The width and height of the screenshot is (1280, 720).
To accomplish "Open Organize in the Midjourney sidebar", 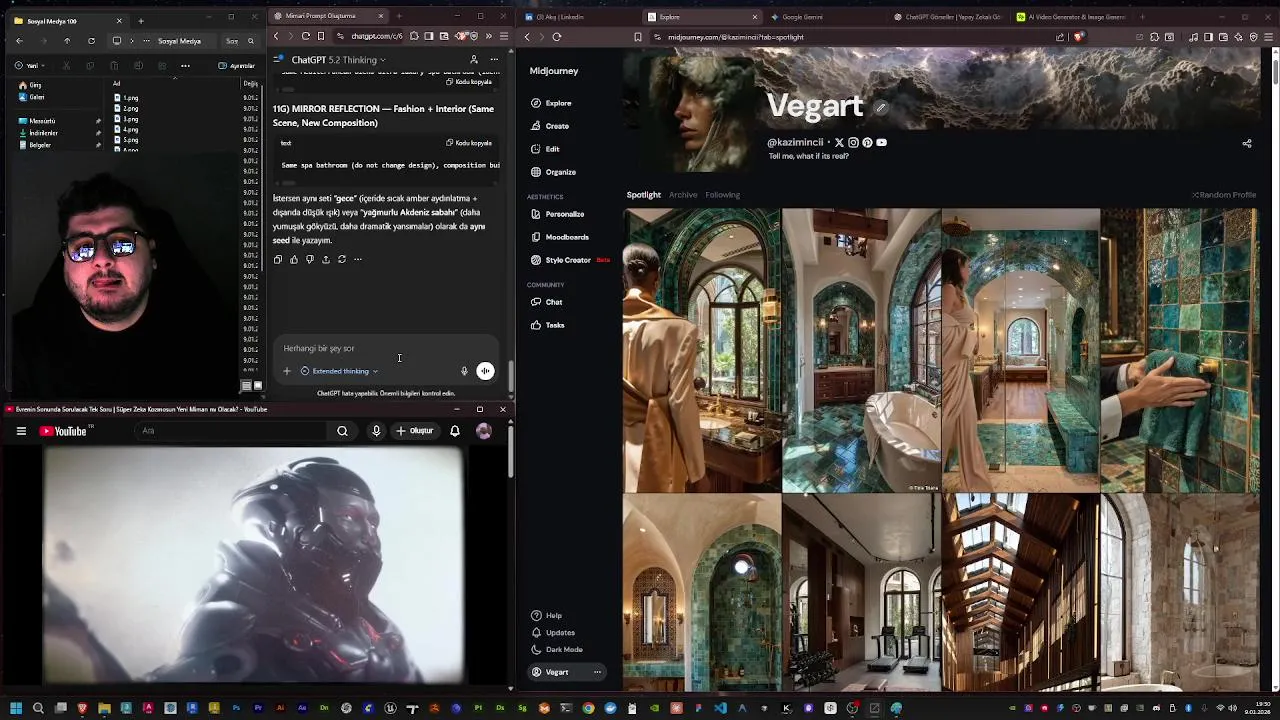I will 554,172.
